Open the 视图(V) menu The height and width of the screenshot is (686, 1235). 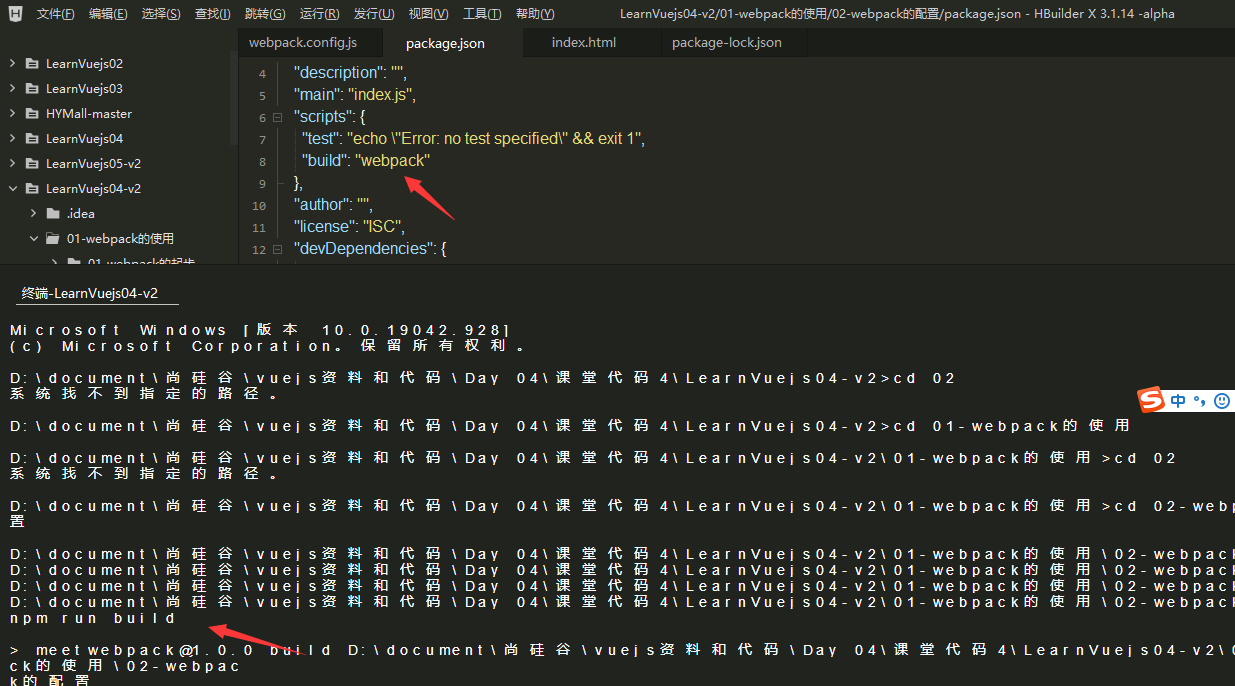click(x=428, y=14)
